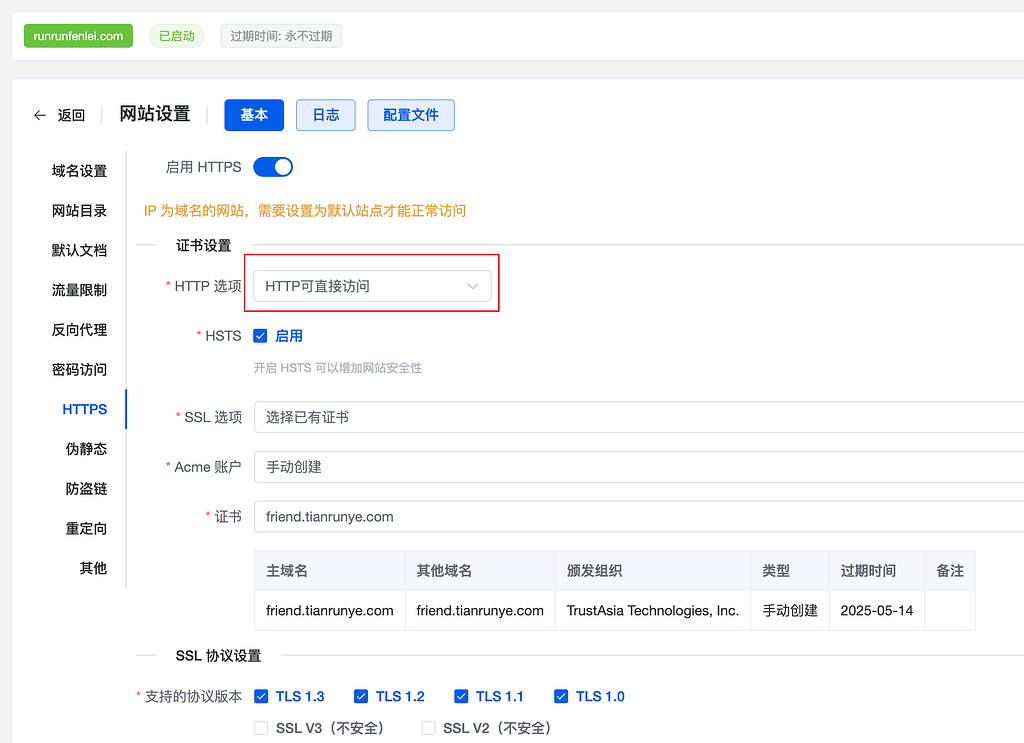This screenshot has width=1024, height=743.
Task: Click the back arrow next to 返回
Action: pos(38,115)
